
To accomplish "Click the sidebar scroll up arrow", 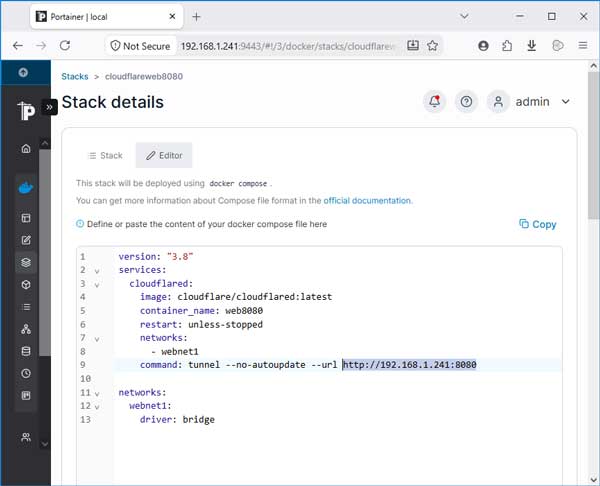I will pos(45,144).
